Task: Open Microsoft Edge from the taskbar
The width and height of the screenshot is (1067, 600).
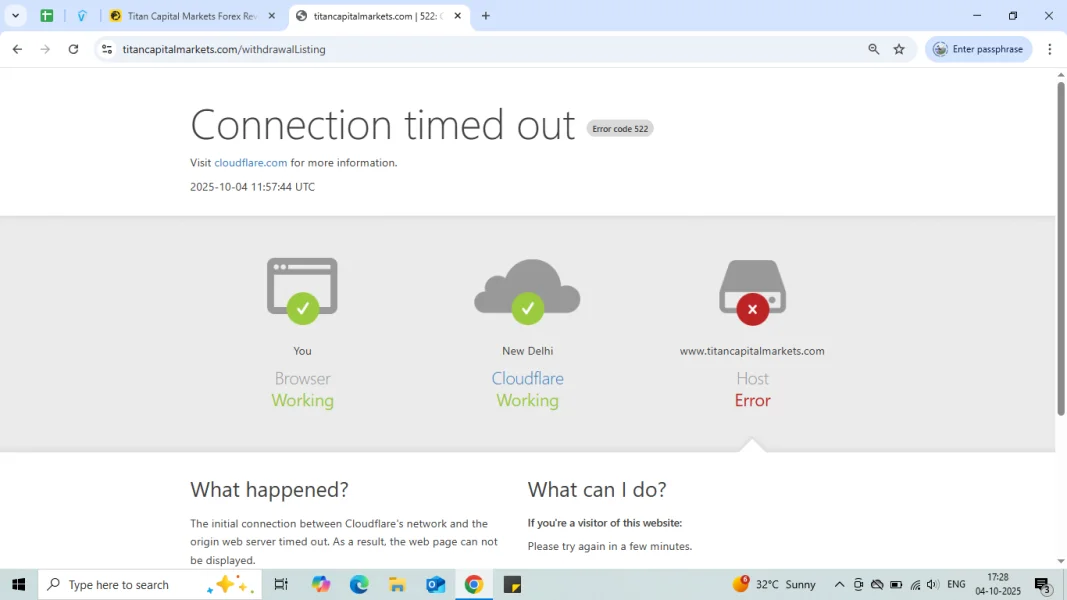Action: [359, 584]
